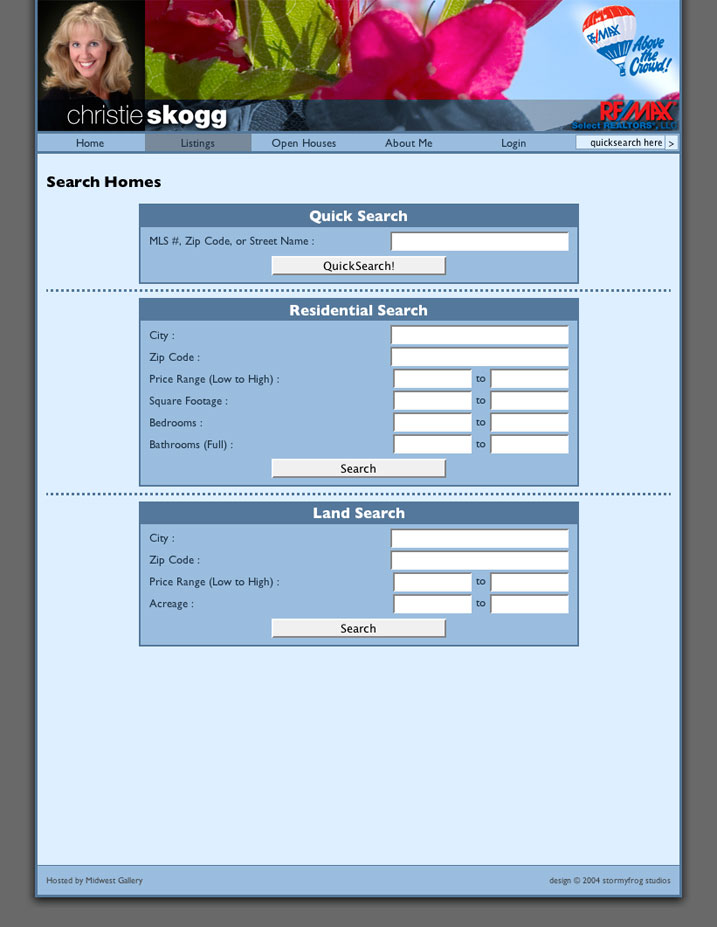Click design © 2004 stormyfrog studios text
Image resolution: width=717 pixels, height=927 pixels.
(609, 880)
